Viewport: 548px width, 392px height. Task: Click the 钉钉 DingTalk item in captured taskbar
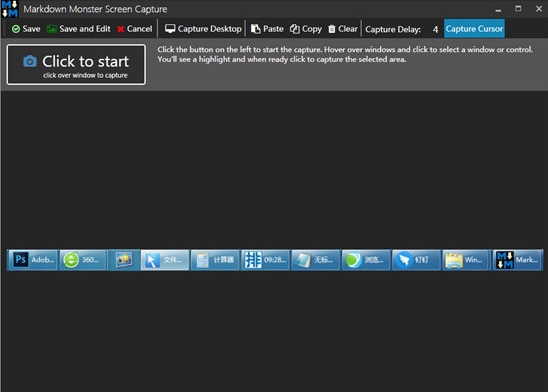click(417, 260)
